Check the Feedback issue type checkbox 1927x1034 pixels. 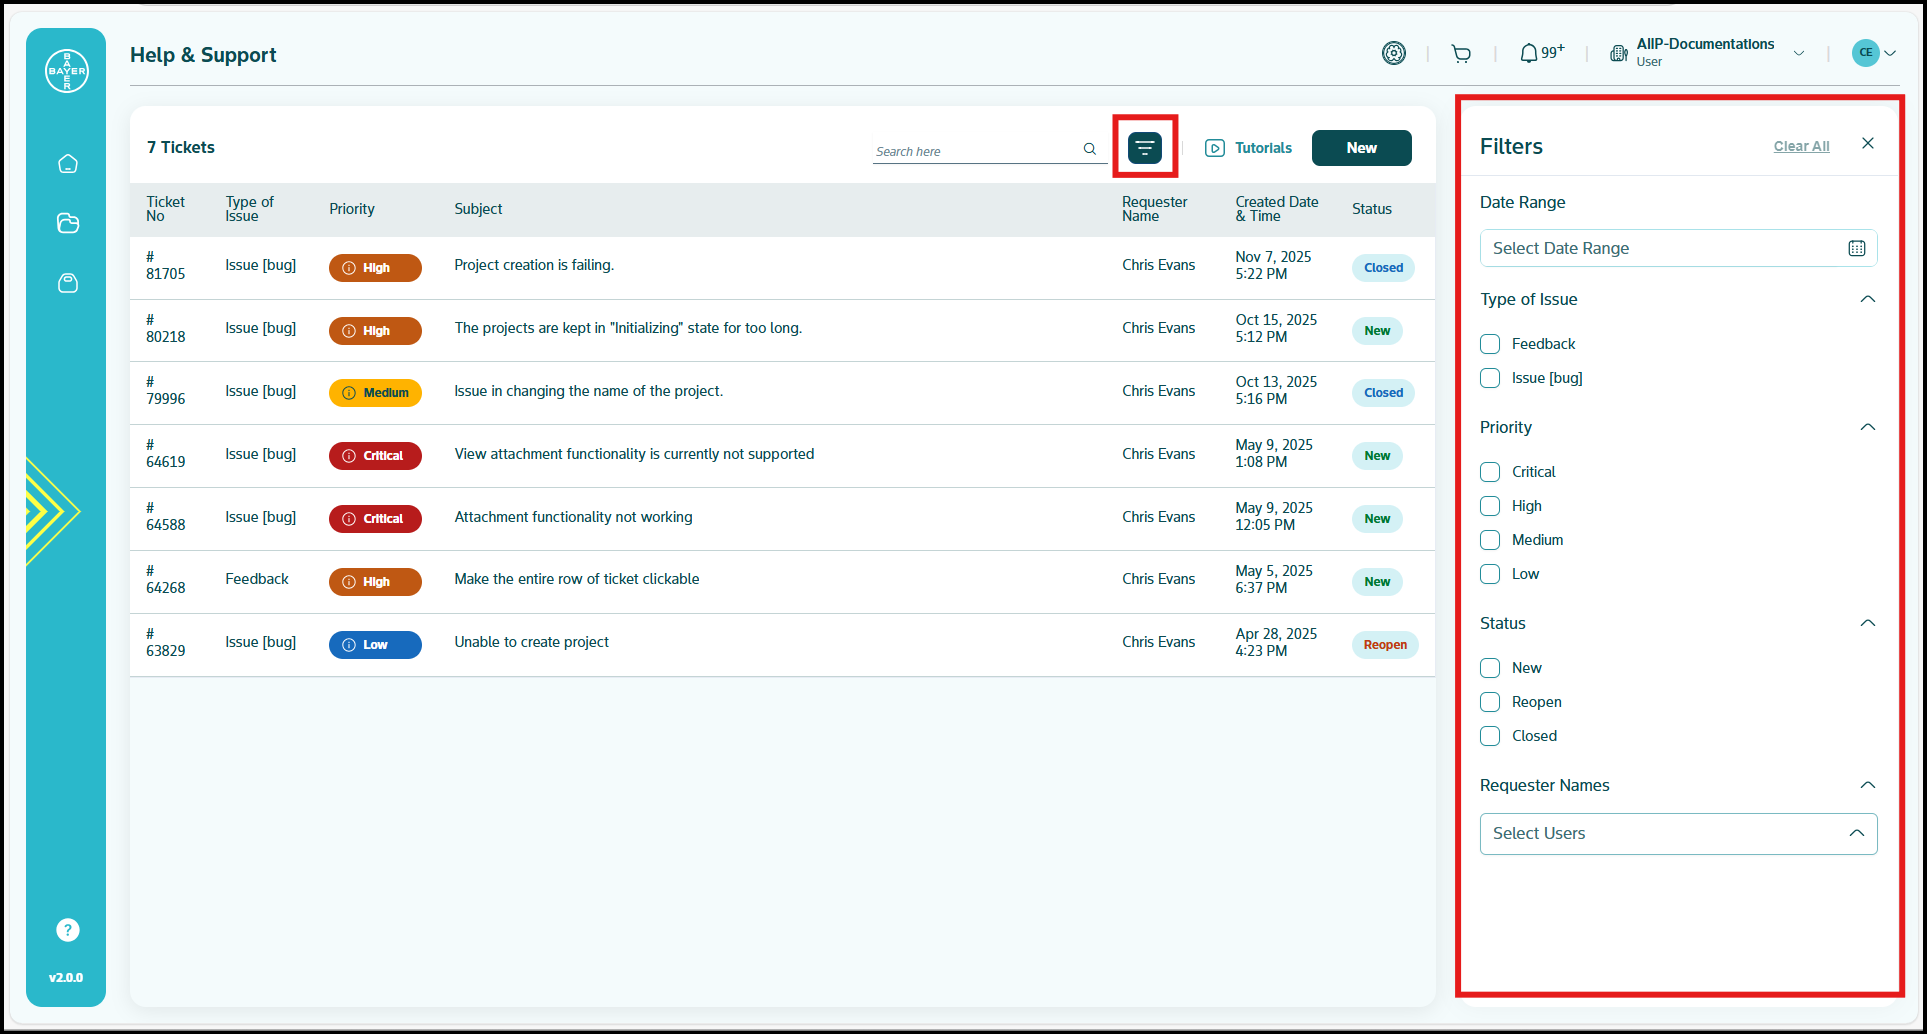tap(1490, 344)
